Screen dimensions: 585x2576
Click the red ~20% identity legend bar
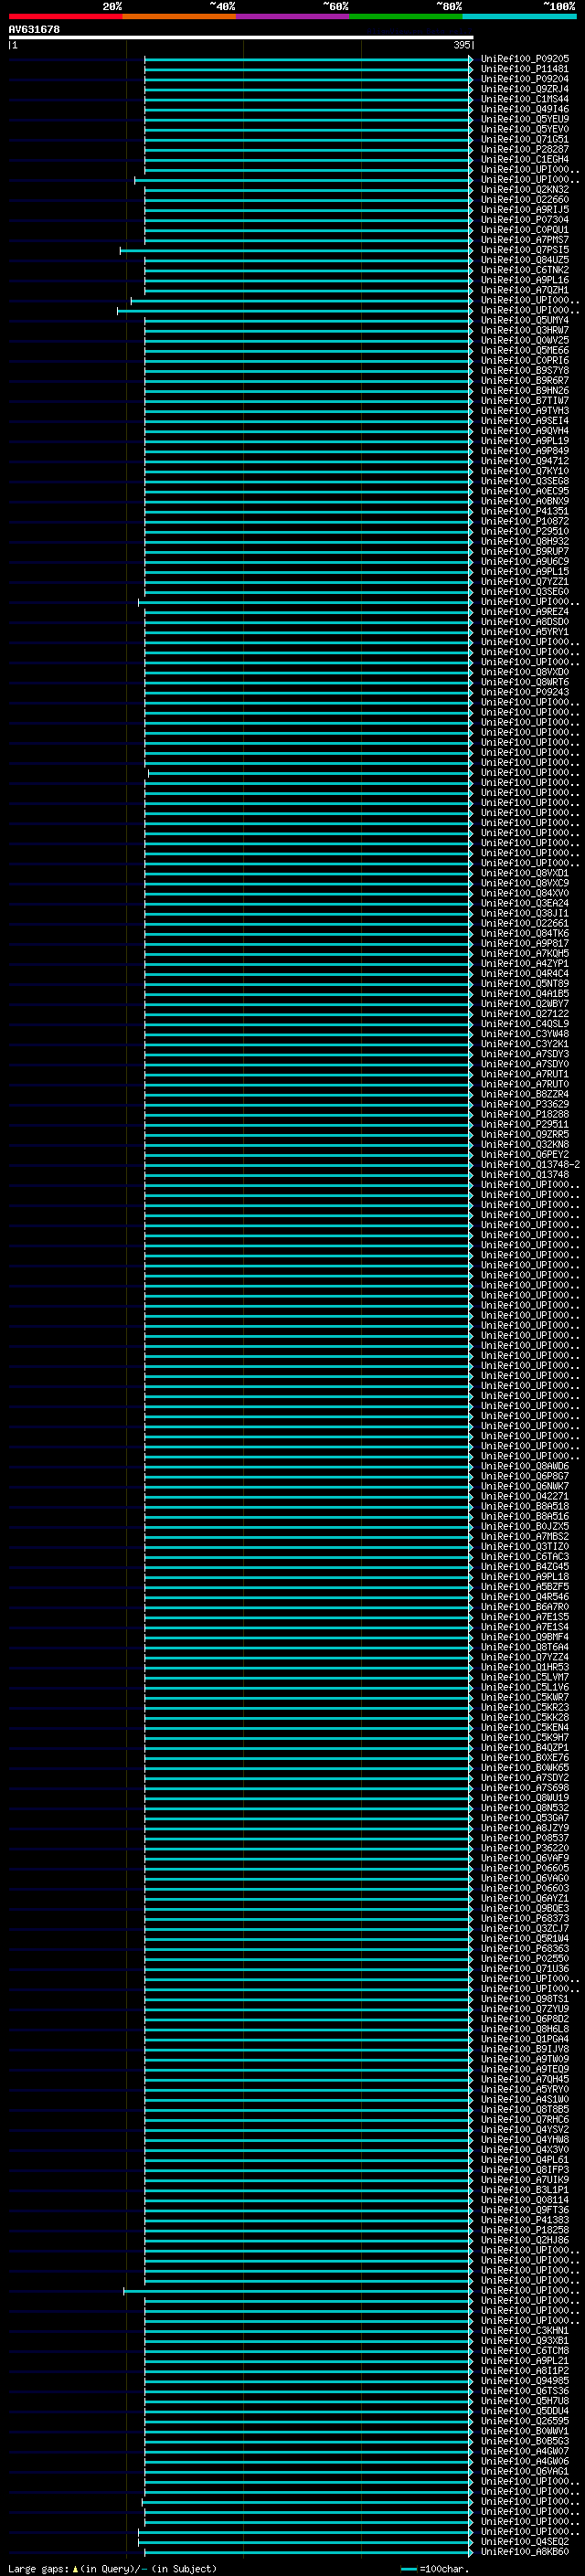click(x=65, y=16)
